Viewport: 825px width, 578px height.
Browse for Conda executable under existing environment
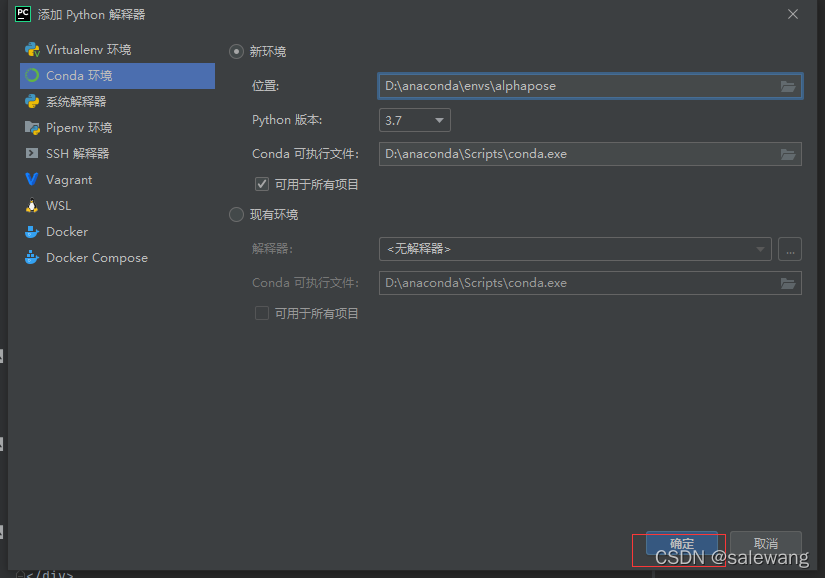[788, 283]
